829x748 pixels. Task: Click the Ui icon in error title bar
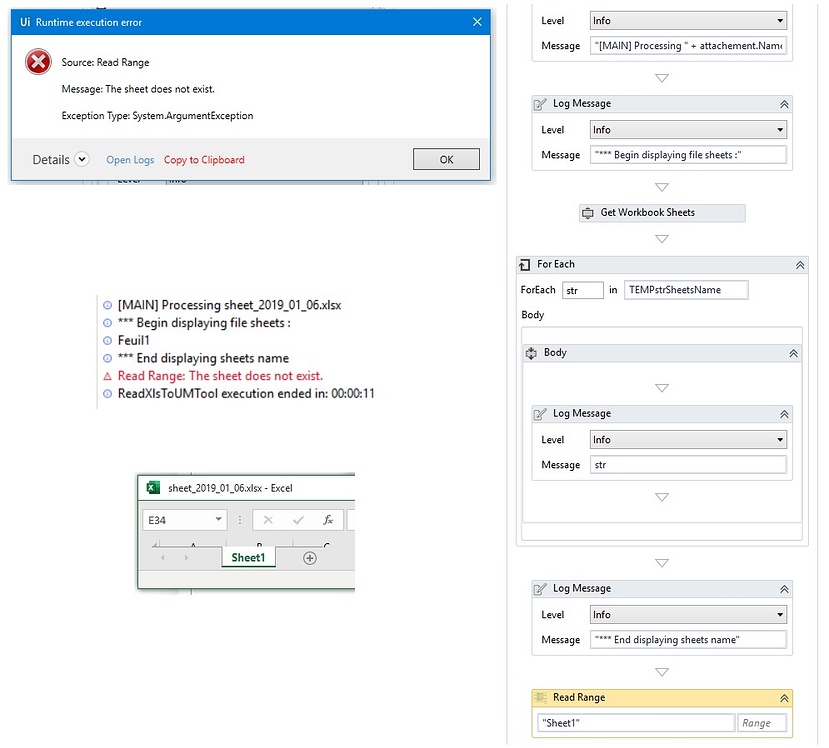coord(25,21)
